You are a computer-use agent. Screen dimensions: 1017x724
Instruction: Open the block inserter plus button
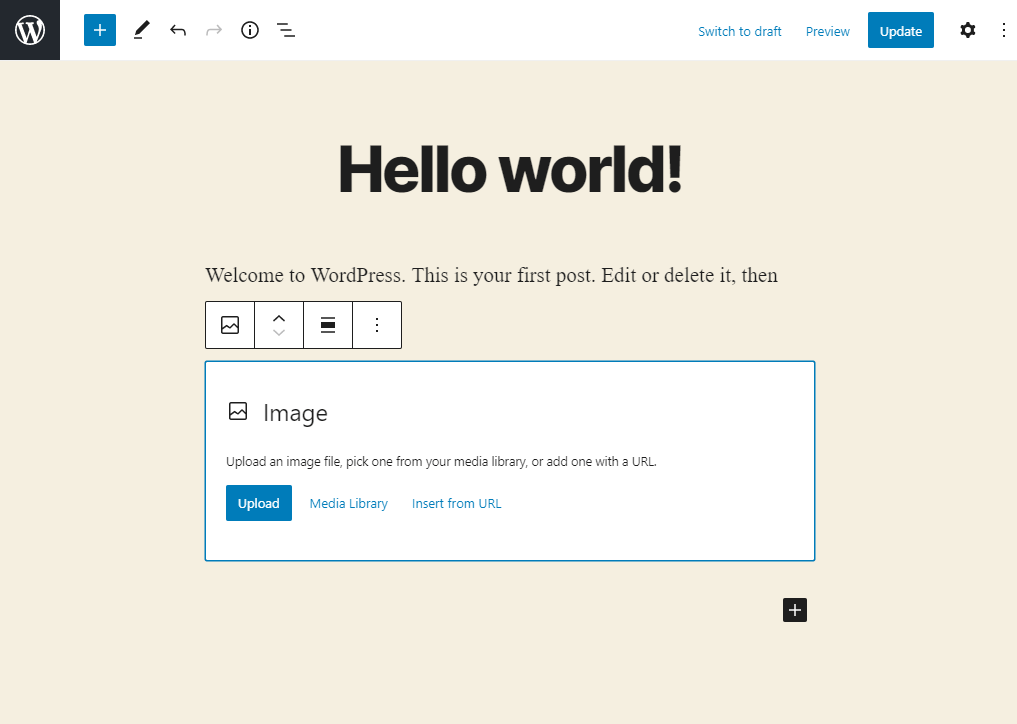100,30
